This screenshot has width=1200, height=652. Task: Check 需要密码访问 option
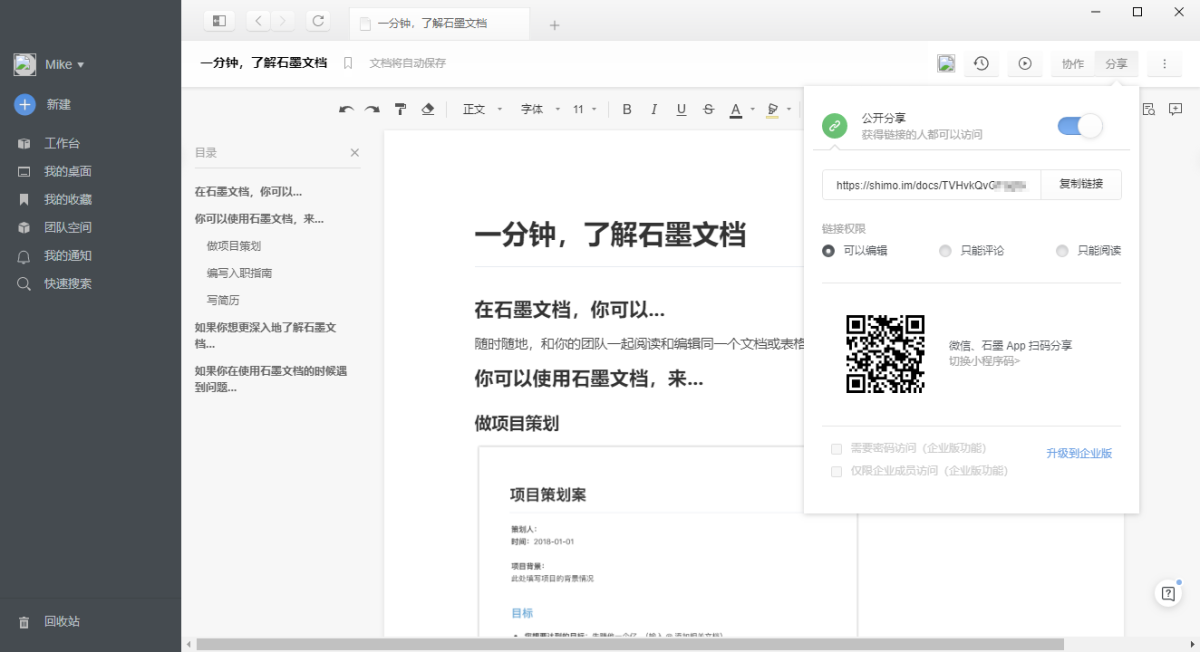pos(836,449)
